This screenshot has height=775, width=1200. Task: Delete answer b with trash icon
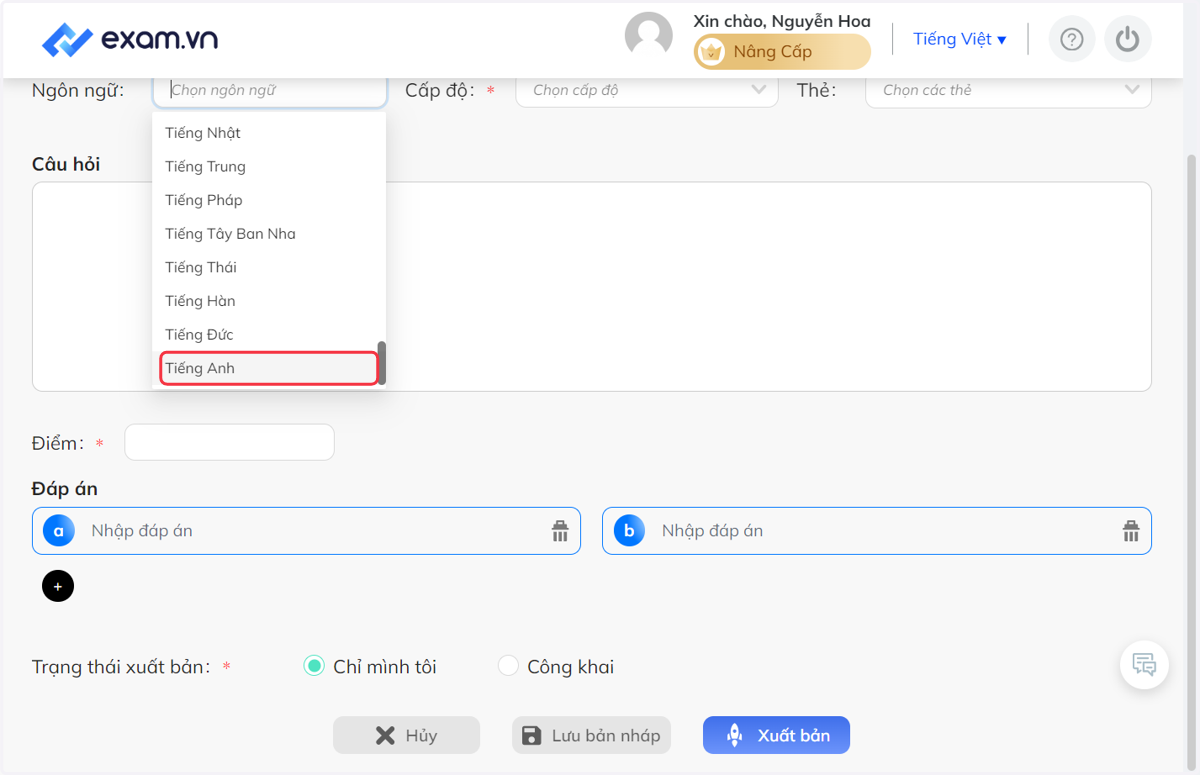pos(1131,531)
